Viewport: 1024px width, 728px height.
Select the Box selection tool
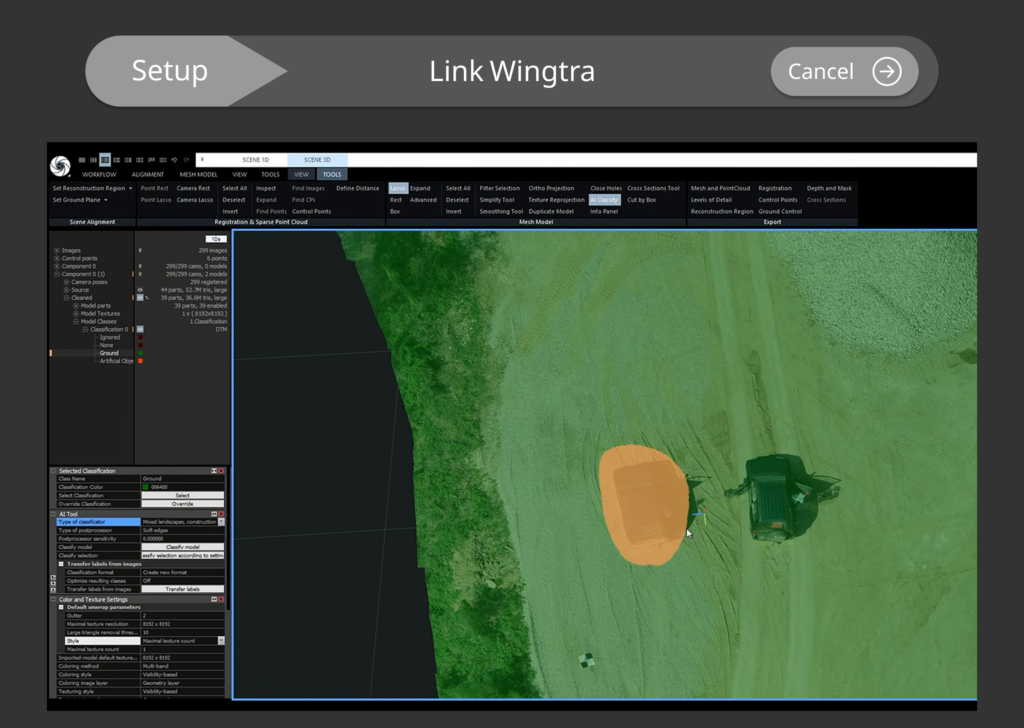point(394,212)
